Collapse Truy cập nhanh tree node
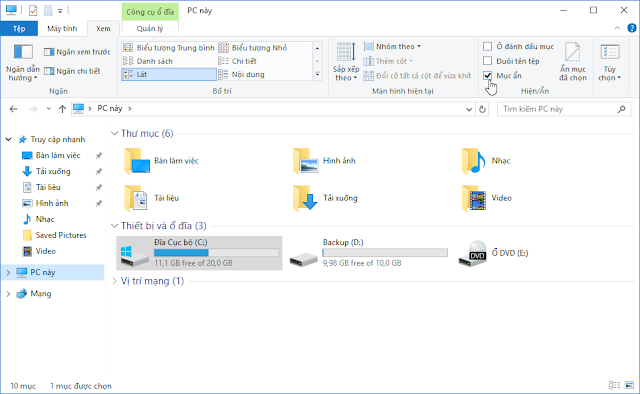This screenshot has width=640, height=394. click(x=8, y=140)
